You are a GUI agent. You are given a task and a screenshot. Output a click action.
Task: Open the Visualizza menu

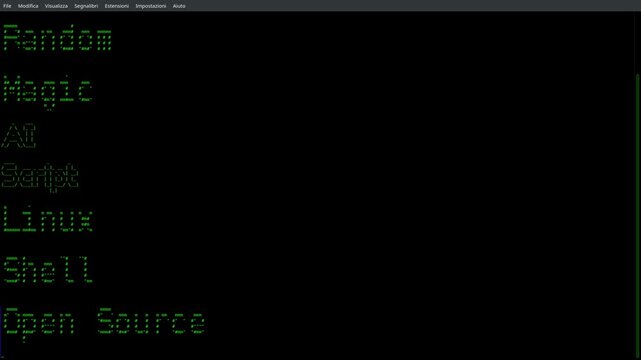(56, 6)
